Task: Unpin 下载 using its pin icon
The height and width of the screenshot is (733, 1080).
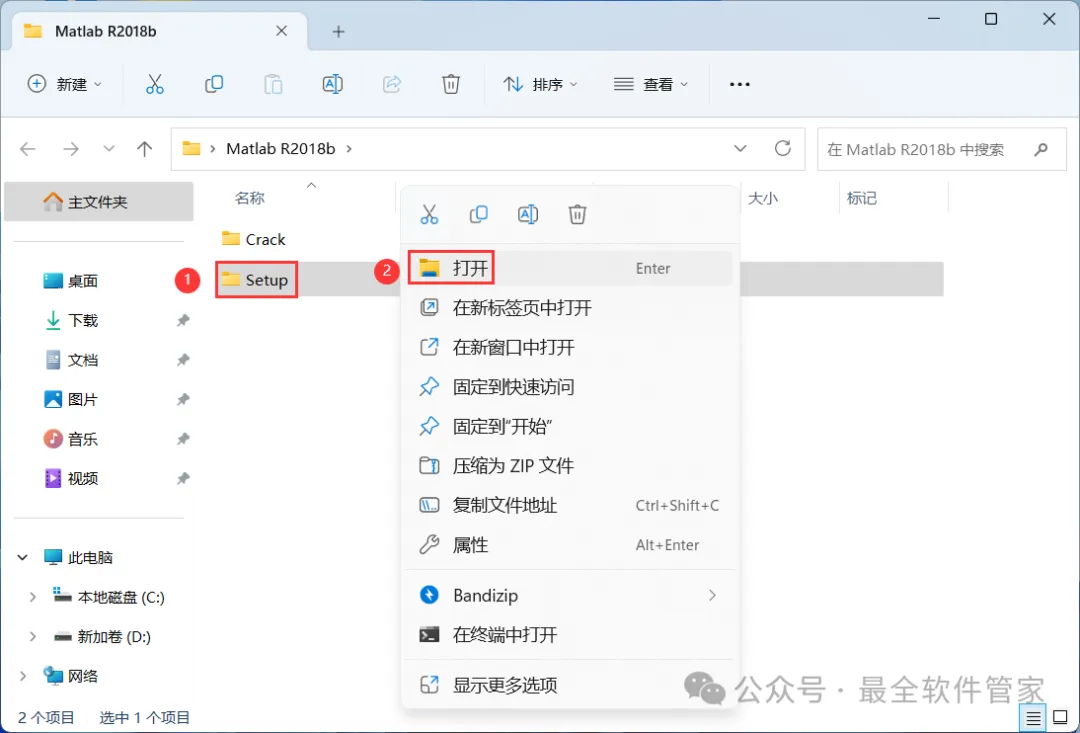Action: click(183, 320)
